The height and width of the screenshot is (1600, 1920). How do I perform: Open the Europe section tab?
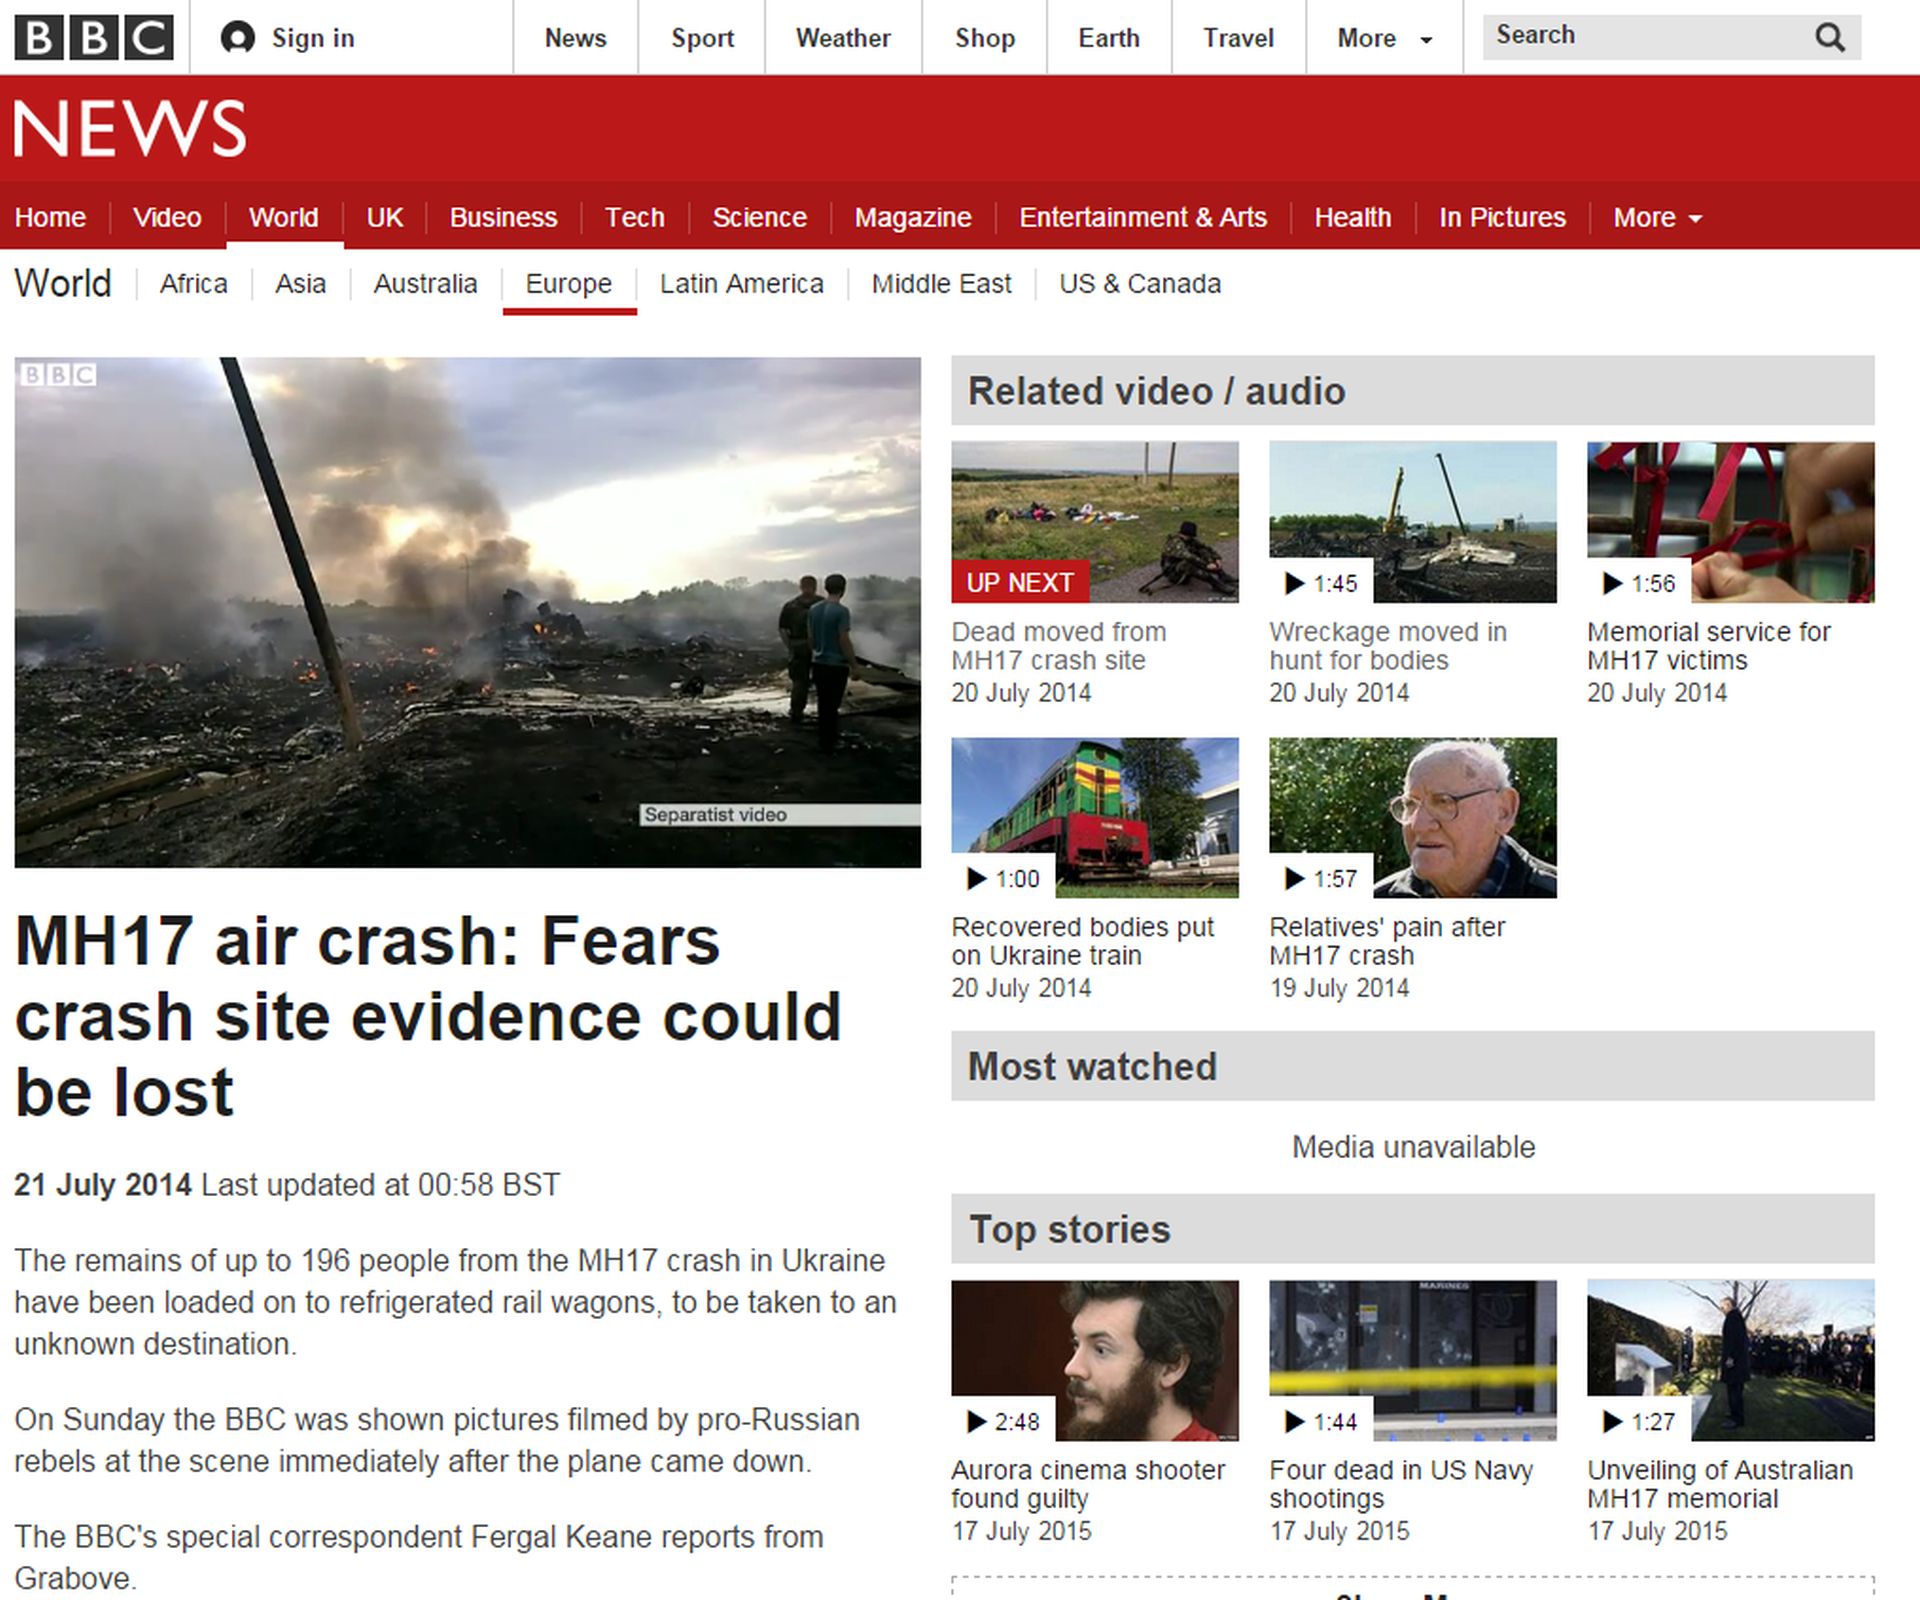568,284
